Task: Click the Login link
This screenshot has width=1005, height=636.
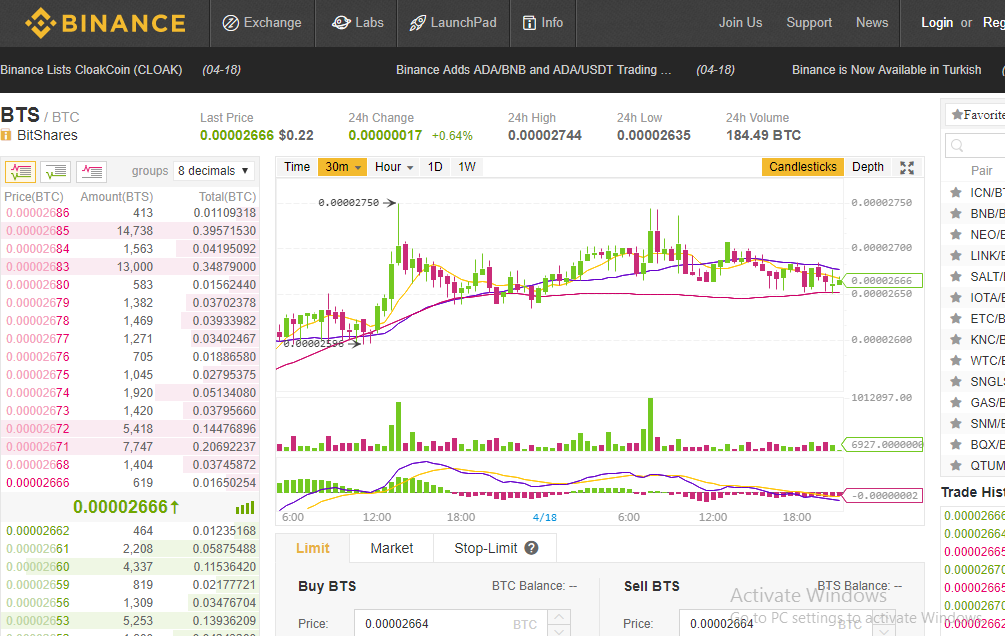Action: [x=936, y=22]
